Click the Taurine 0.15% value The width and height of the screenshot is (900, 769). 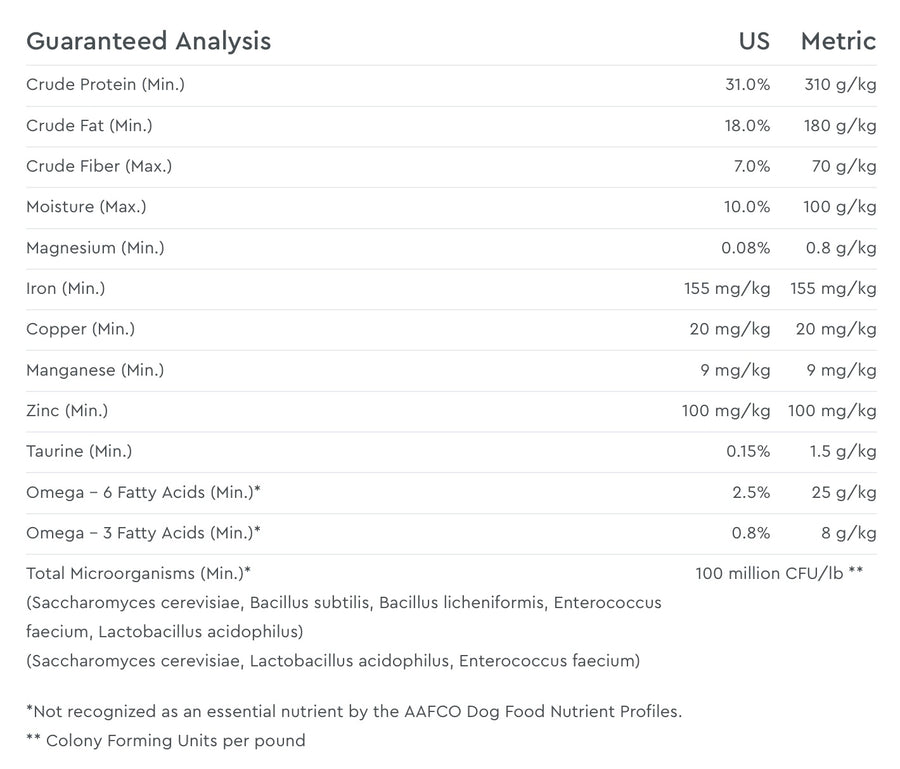(x=748, y=452)
